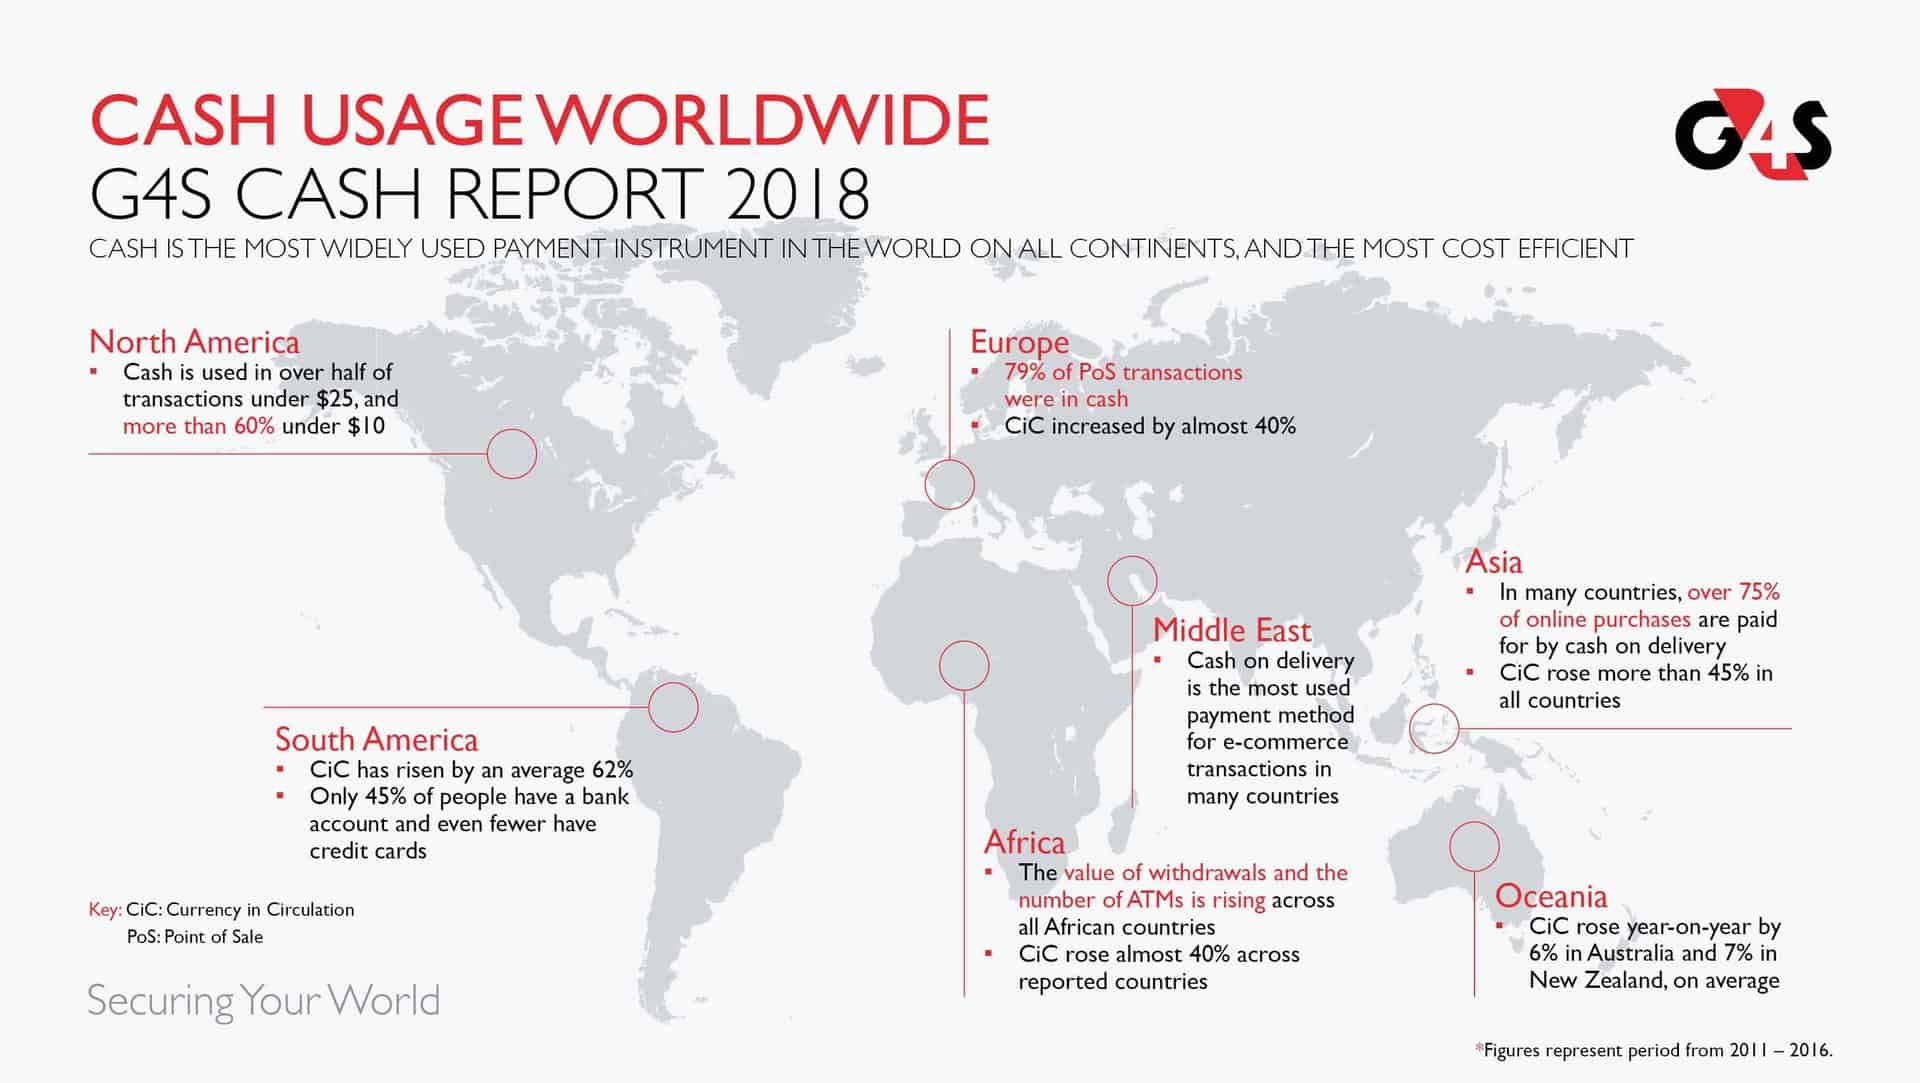
Task: Click the Asia circle marker on map
Action: pos(1434,728)
